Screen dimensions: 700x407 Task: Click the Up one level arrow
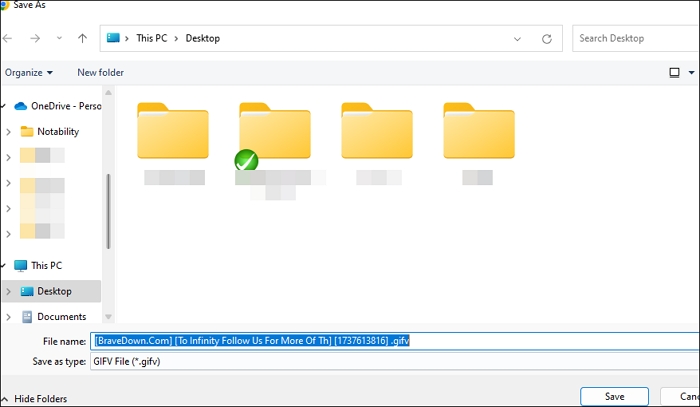pos(82,39)
